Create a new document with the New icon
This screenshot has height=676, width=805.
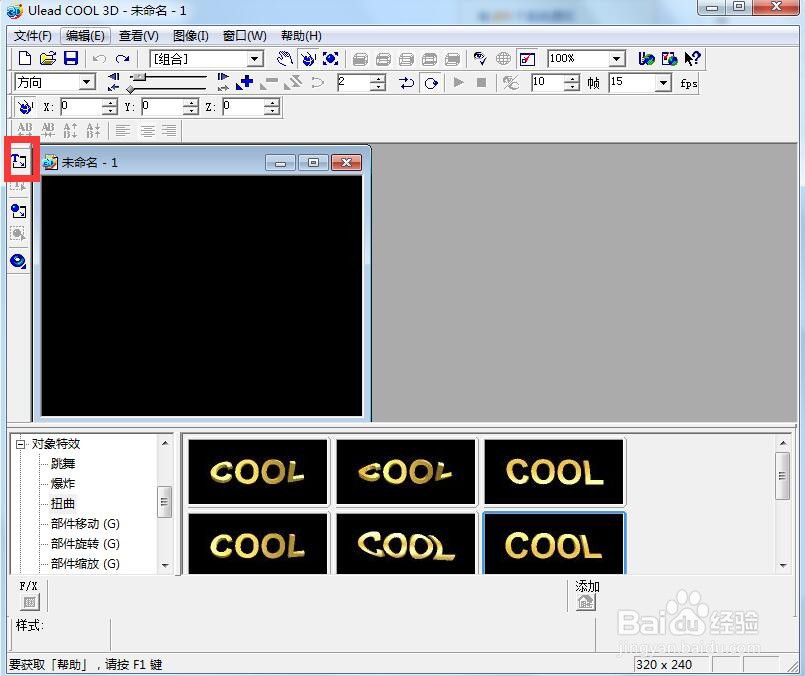pyautogui.click(x=24, y=59)
